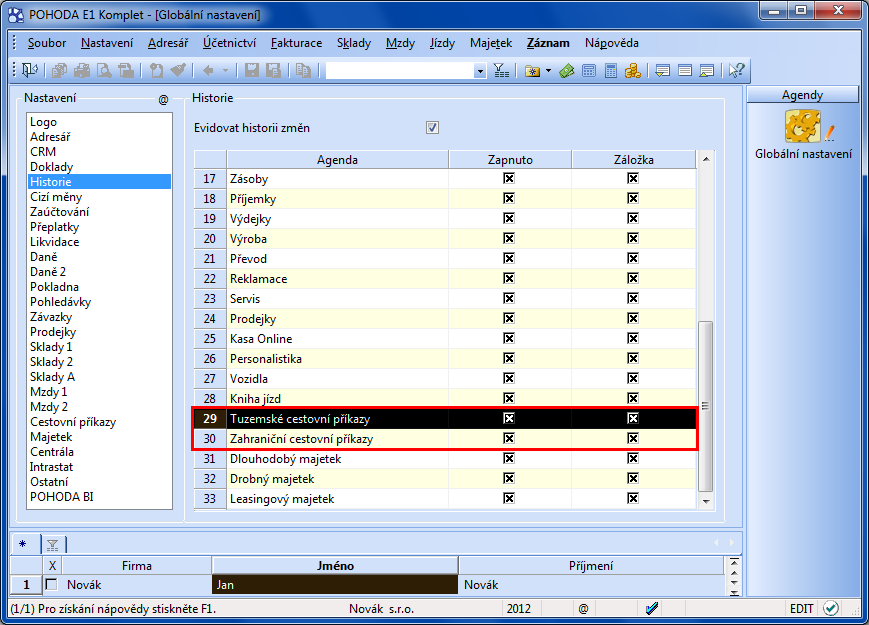Open dropdown arrow beside back arrow icon

pos(225,70)
